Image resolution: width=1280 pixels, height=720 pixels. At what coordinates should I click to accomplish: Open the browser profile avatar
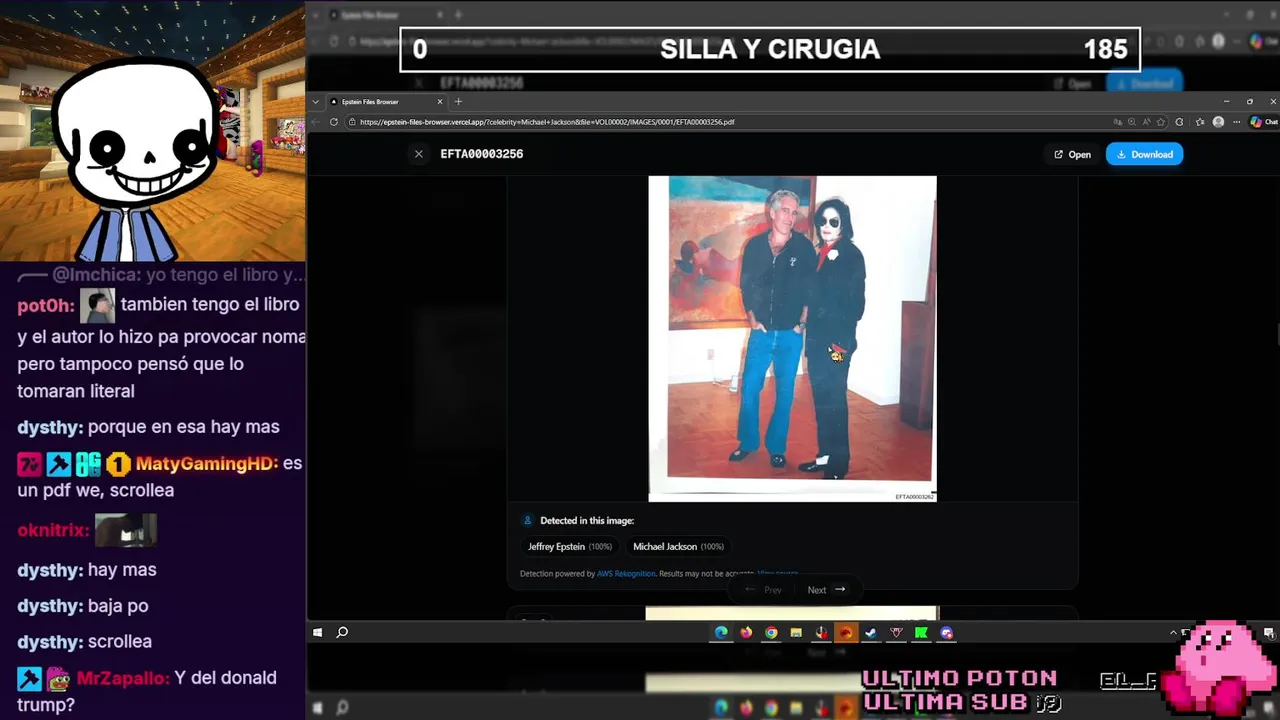click(x=1218, y=122)
